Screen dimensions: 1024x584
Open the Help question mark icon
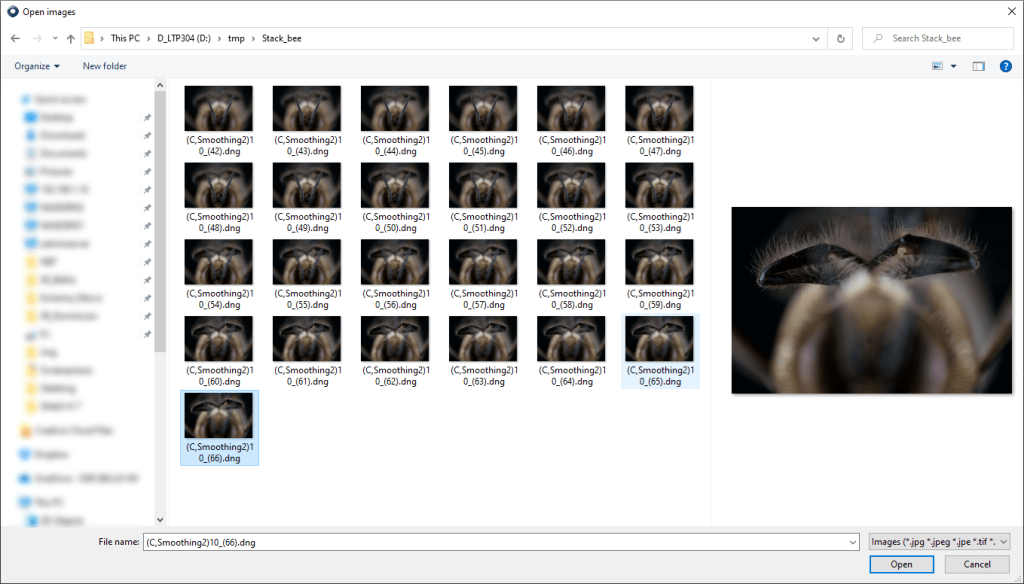(x=1005, y=66)
